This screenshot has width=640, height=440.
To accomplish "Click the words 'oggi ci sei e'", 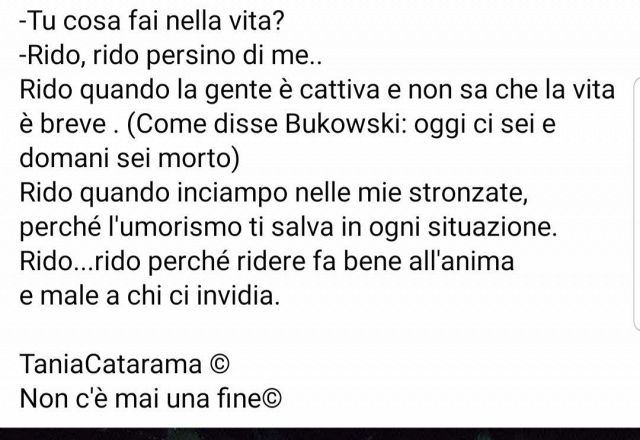I will tap(484, 124).
